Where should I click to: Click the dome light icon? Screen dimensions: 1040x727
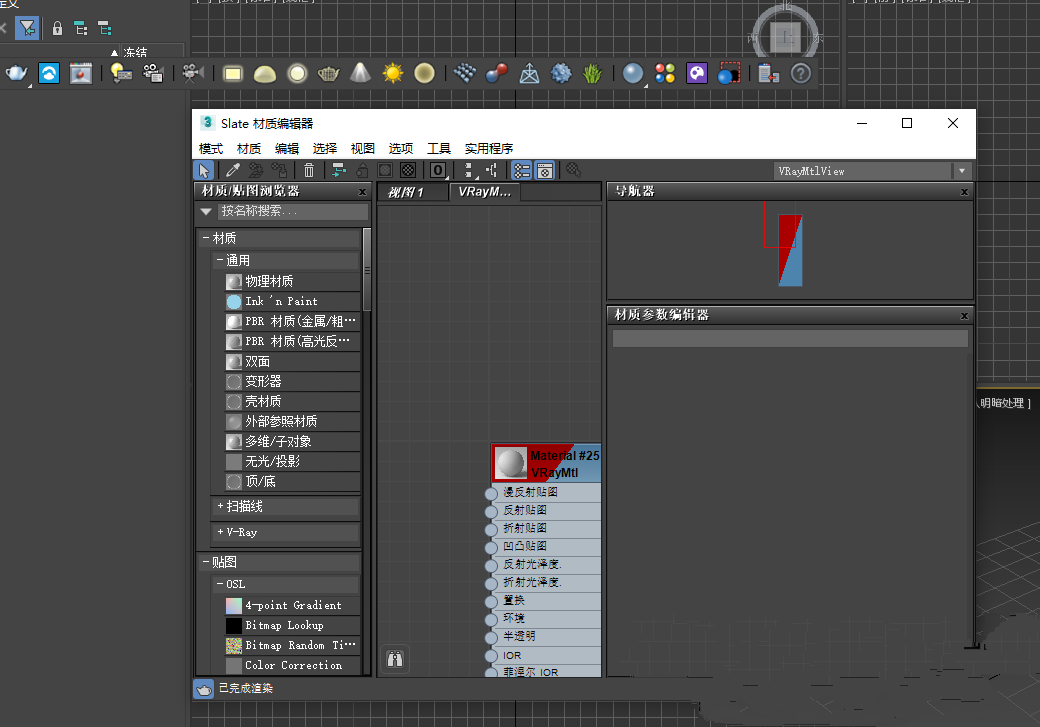click(x=265, y=74)
